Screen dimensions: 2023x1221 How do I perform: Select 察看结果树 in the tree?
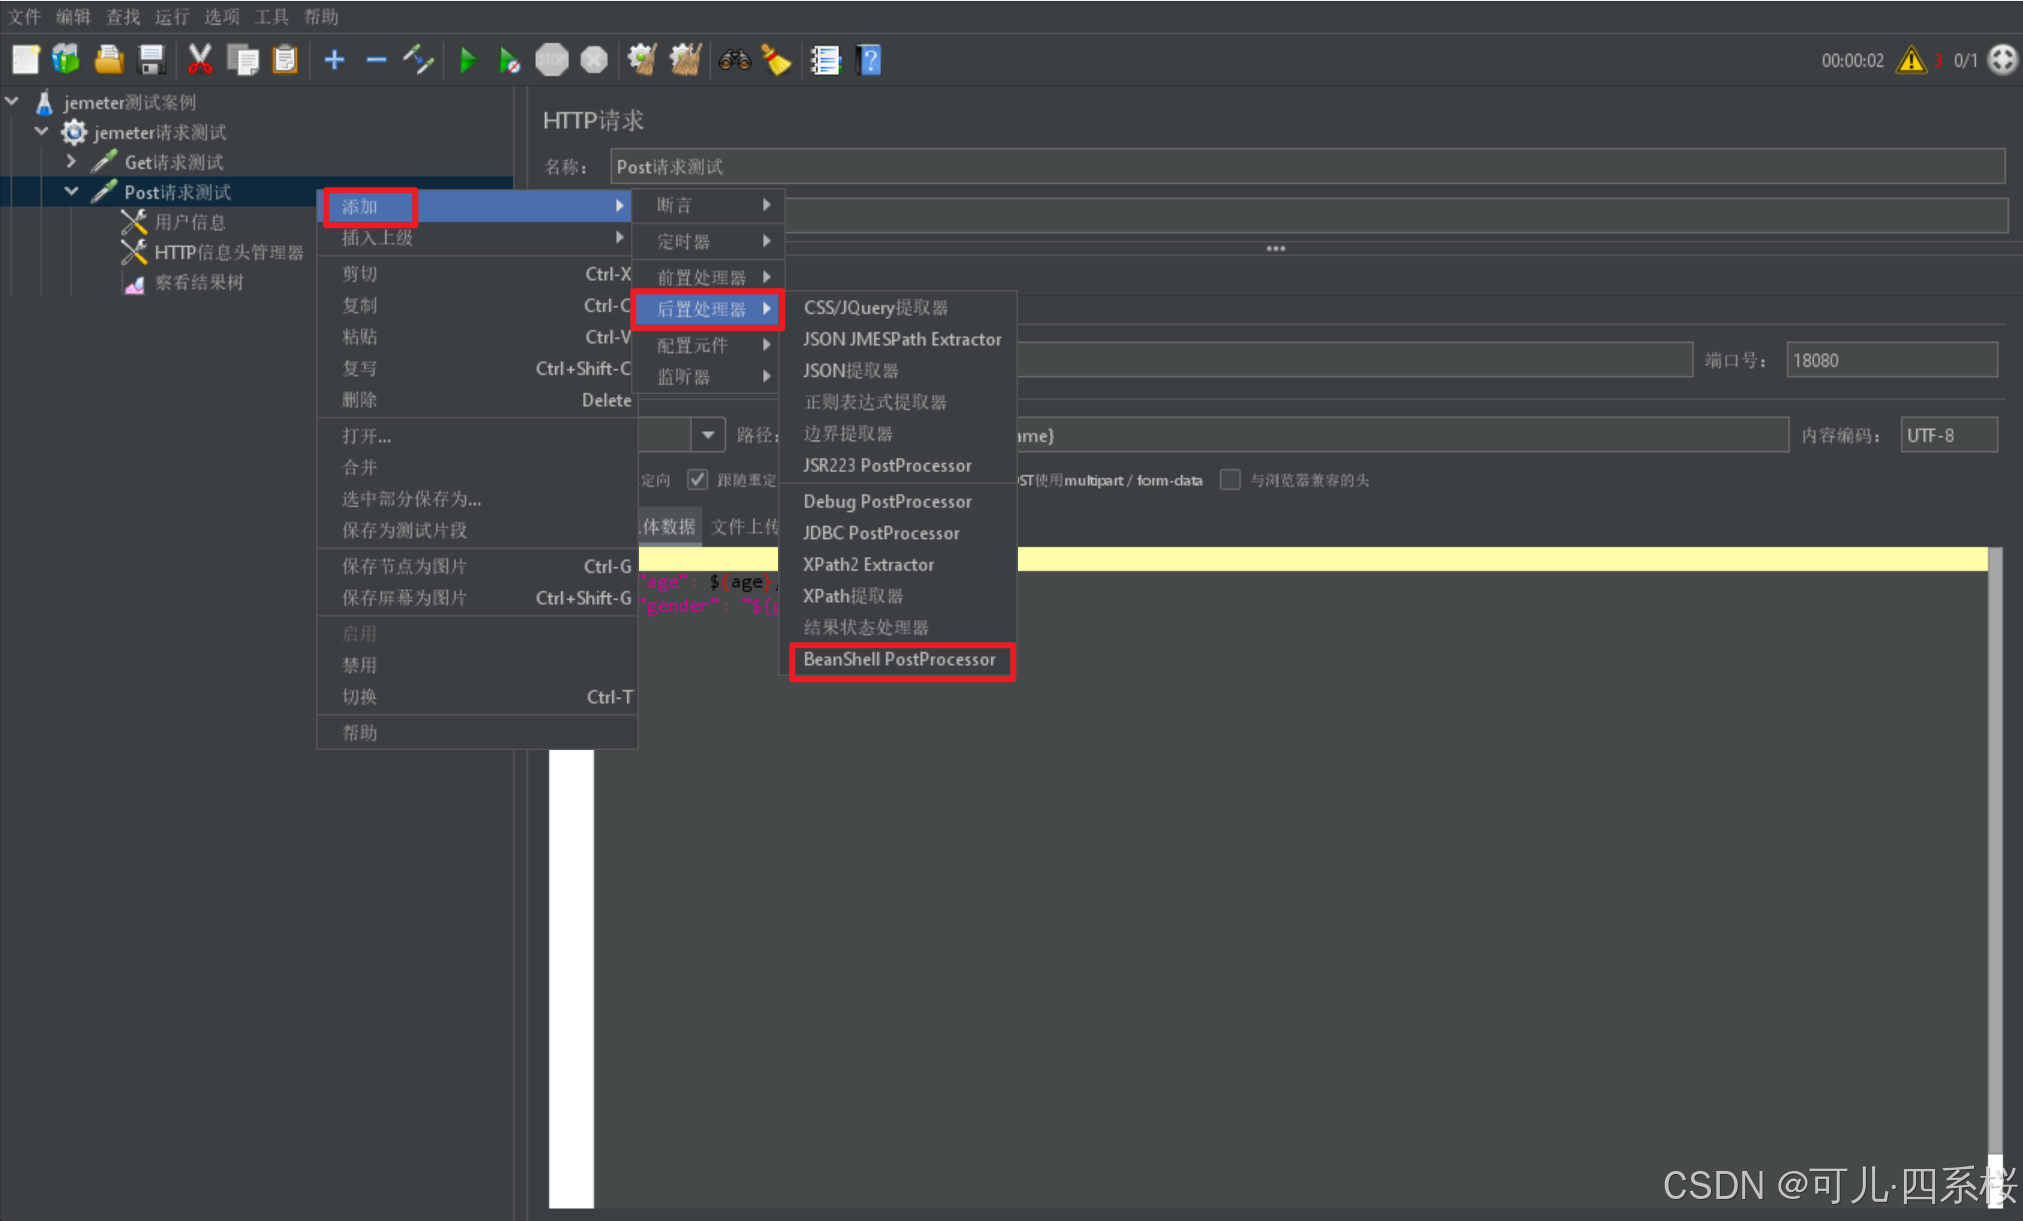coord(198,283)
